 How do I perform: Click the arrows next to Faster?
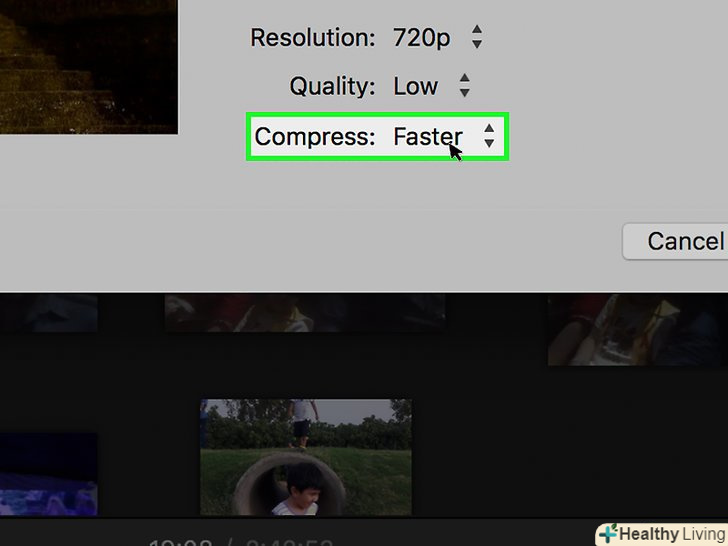[489, 136]
